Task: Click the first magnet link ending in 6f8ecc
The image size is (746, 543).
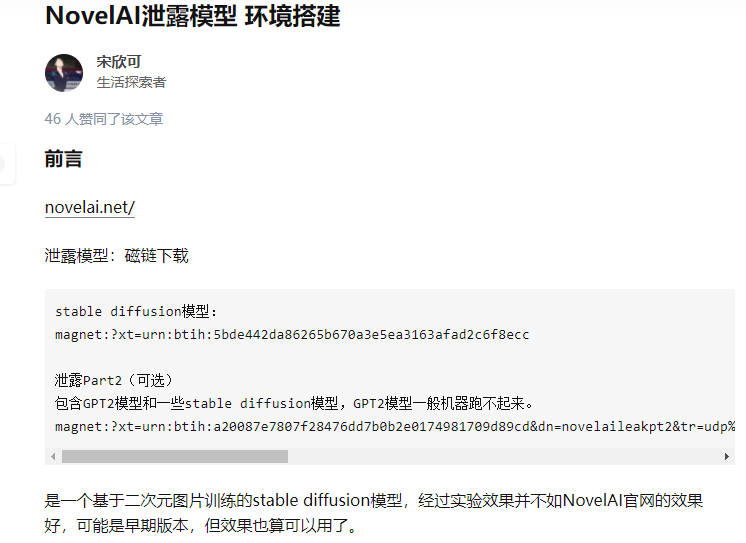Action: [x=292, y=335]
